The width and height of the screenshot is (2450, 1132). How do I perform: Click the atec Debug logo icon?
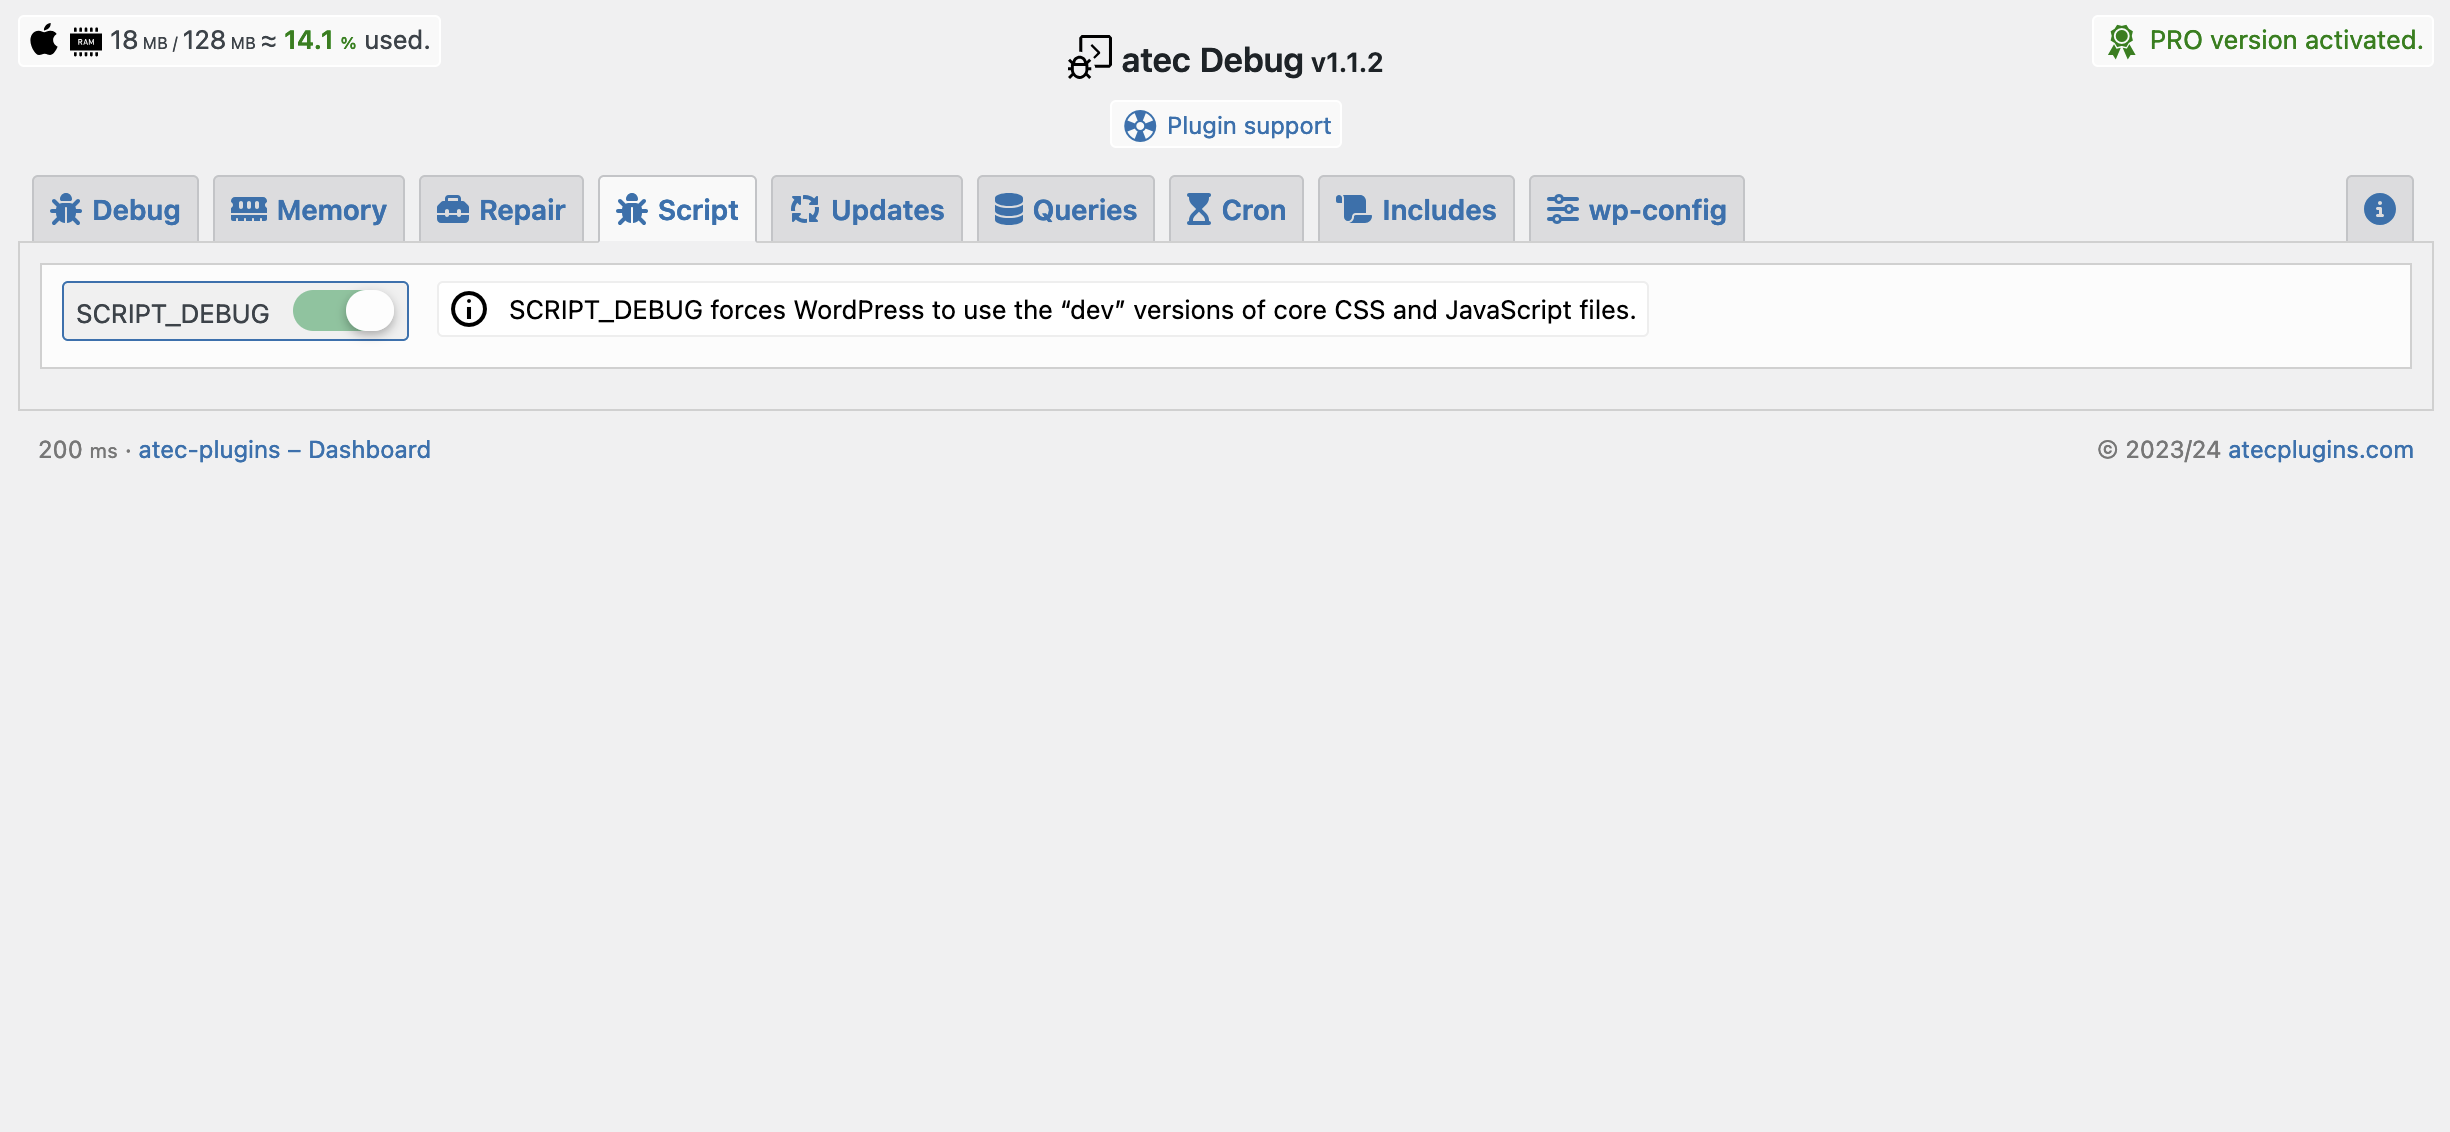click(1089, 58)
